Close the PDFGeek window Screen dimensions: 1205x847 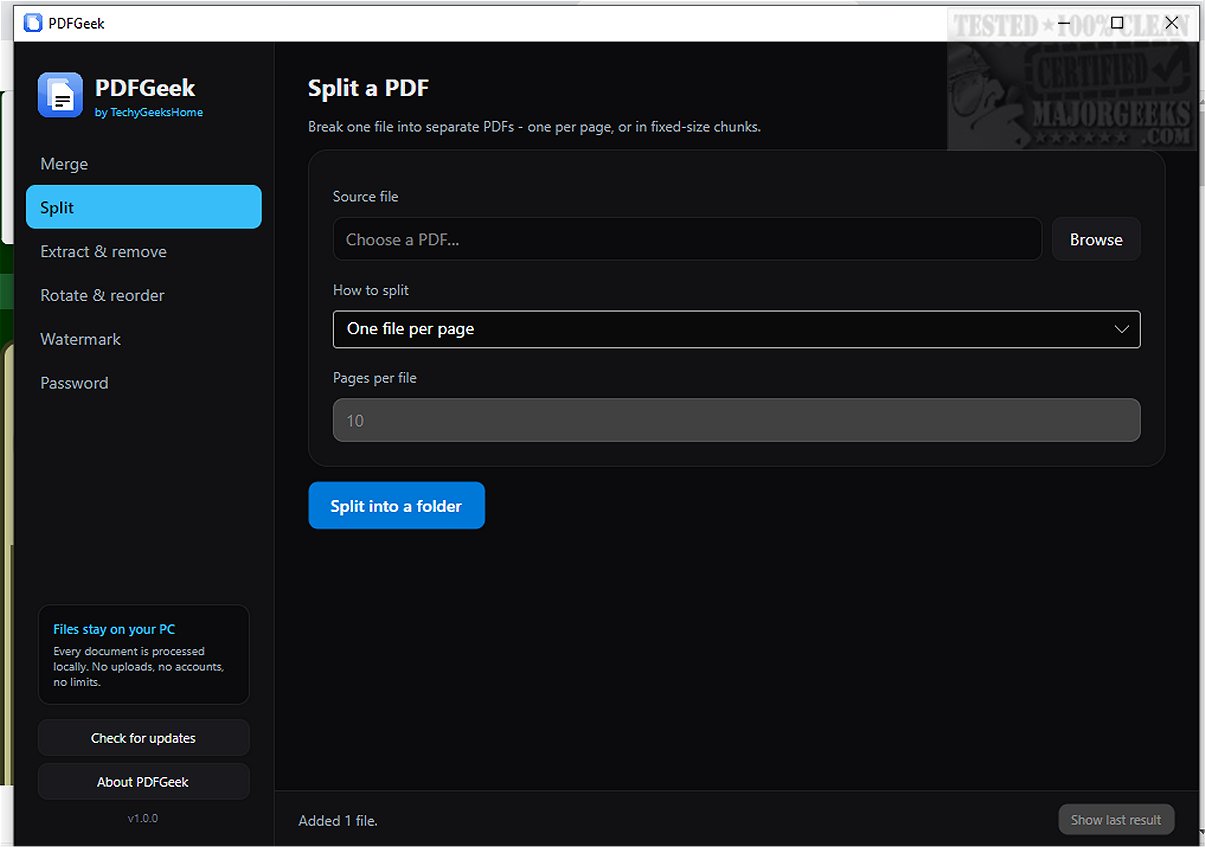coord(1172,22)
